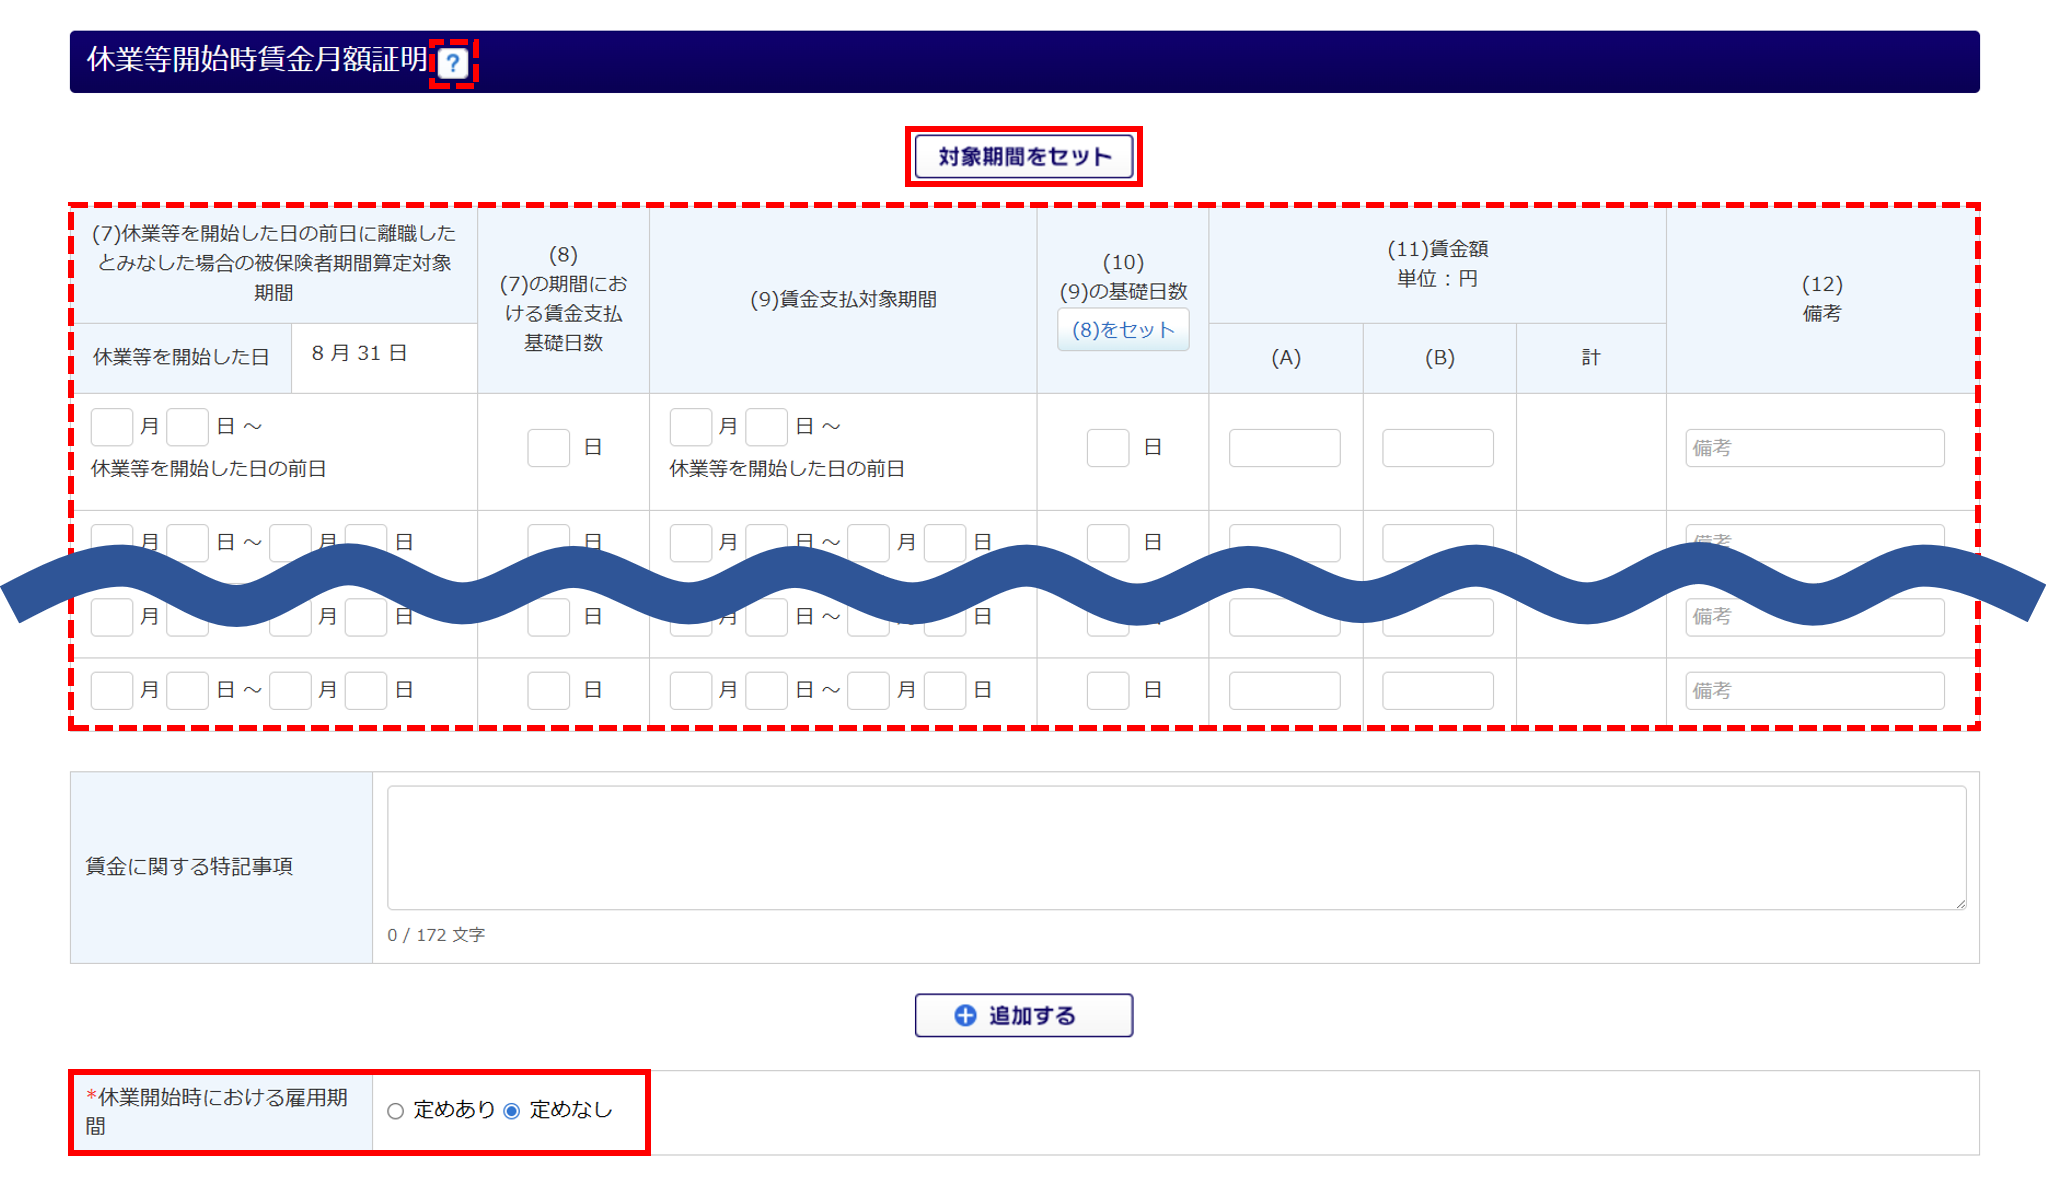Click first row wage amount (A) field
Screen dimensions: 2047x1184
tap(1284, 448)
